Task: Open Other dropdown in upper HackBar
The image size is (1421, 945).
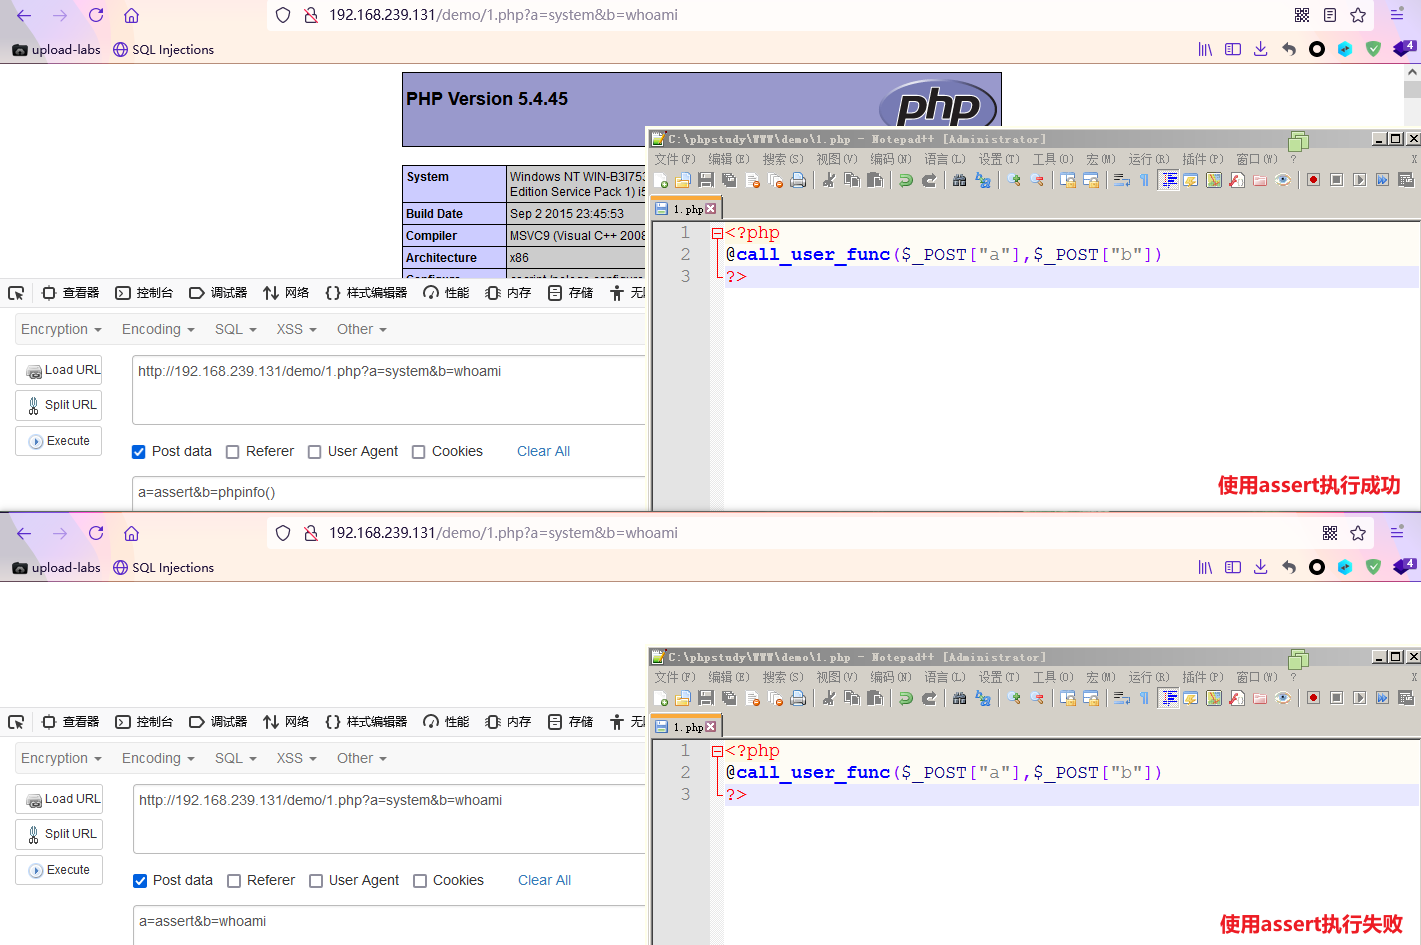Action: [x=361, y=329]
